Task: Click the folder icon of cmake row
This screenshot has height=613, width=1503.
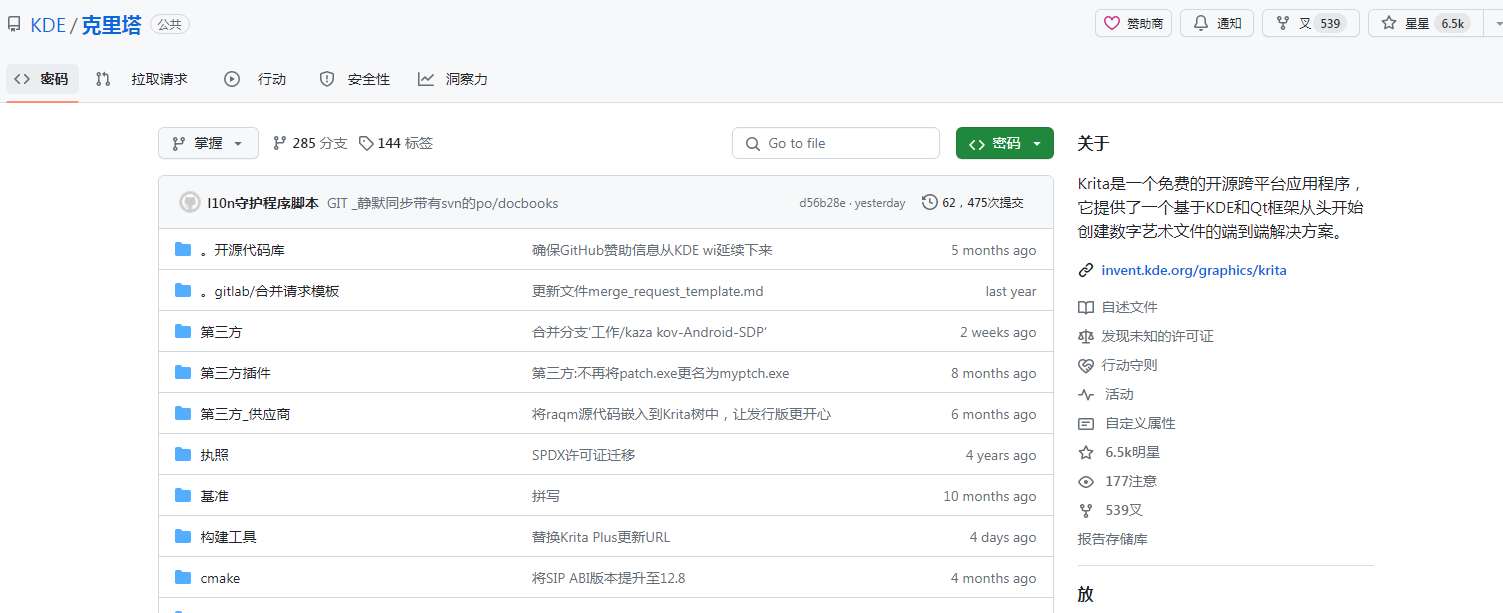Action: coord(183,577)
